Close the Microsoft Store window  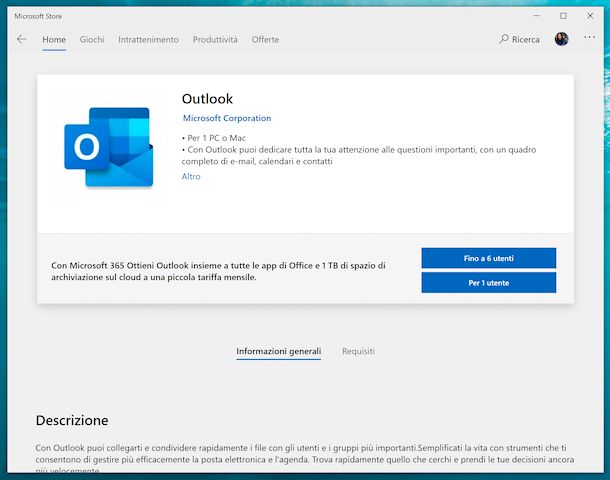tap(590, 16)
